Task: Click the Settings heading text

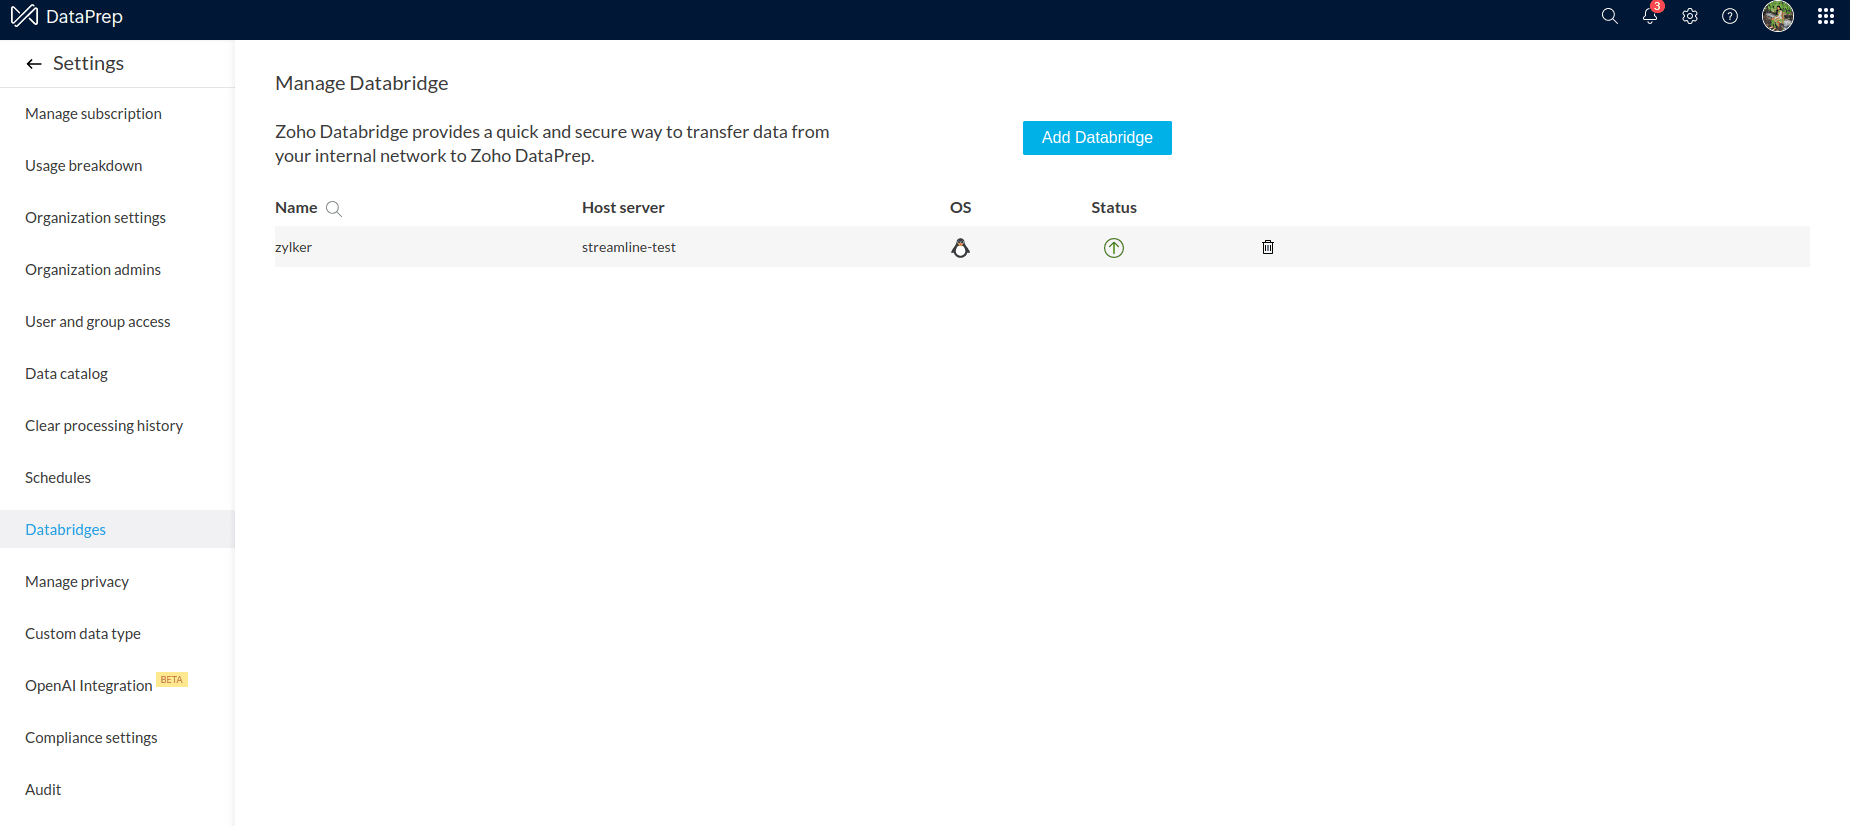Action: [x=88, y=63]
